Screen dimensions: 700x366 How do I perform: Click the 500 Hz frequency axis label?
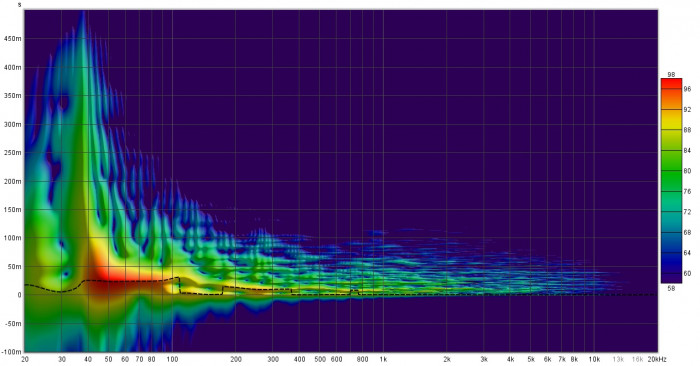320,359
